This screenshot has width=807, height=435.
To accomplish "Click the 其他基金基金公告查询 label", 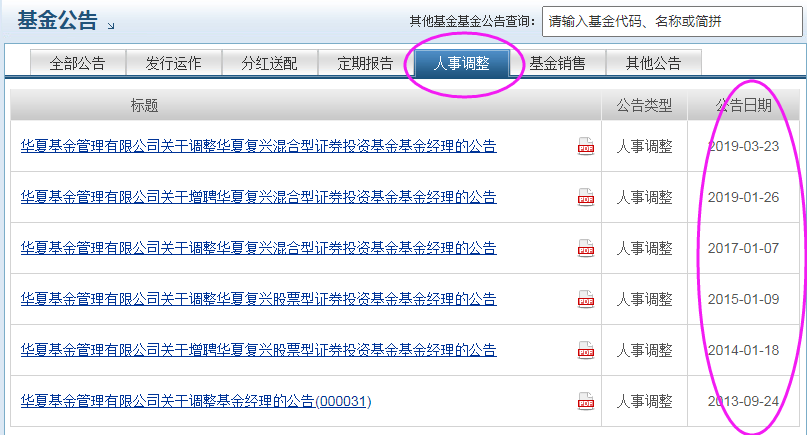I will (x=472, y=22).
